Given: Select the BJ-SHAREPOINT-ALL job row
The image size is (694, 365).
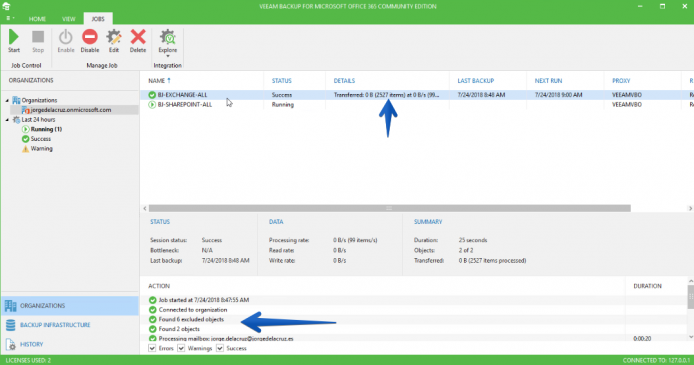Looking at the screenshot, I should [416, 105].
